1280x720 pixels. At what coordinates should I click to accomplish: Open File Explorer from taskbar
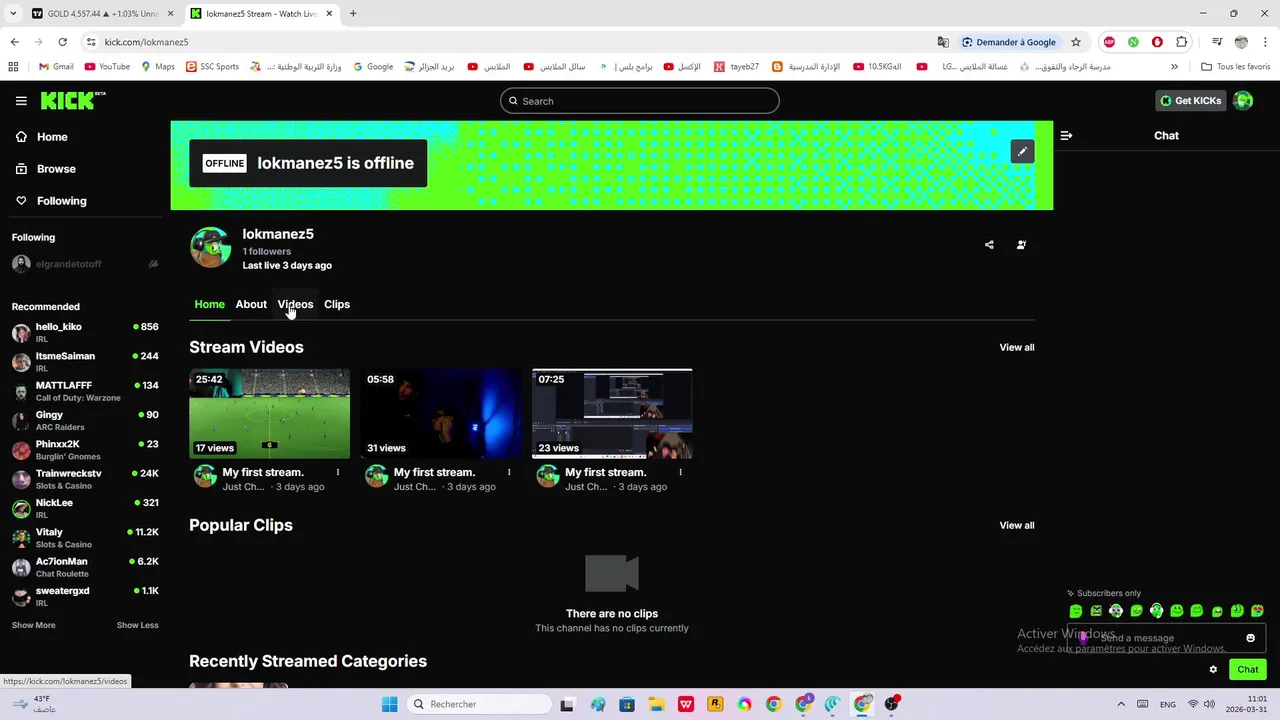pos(656,704)
